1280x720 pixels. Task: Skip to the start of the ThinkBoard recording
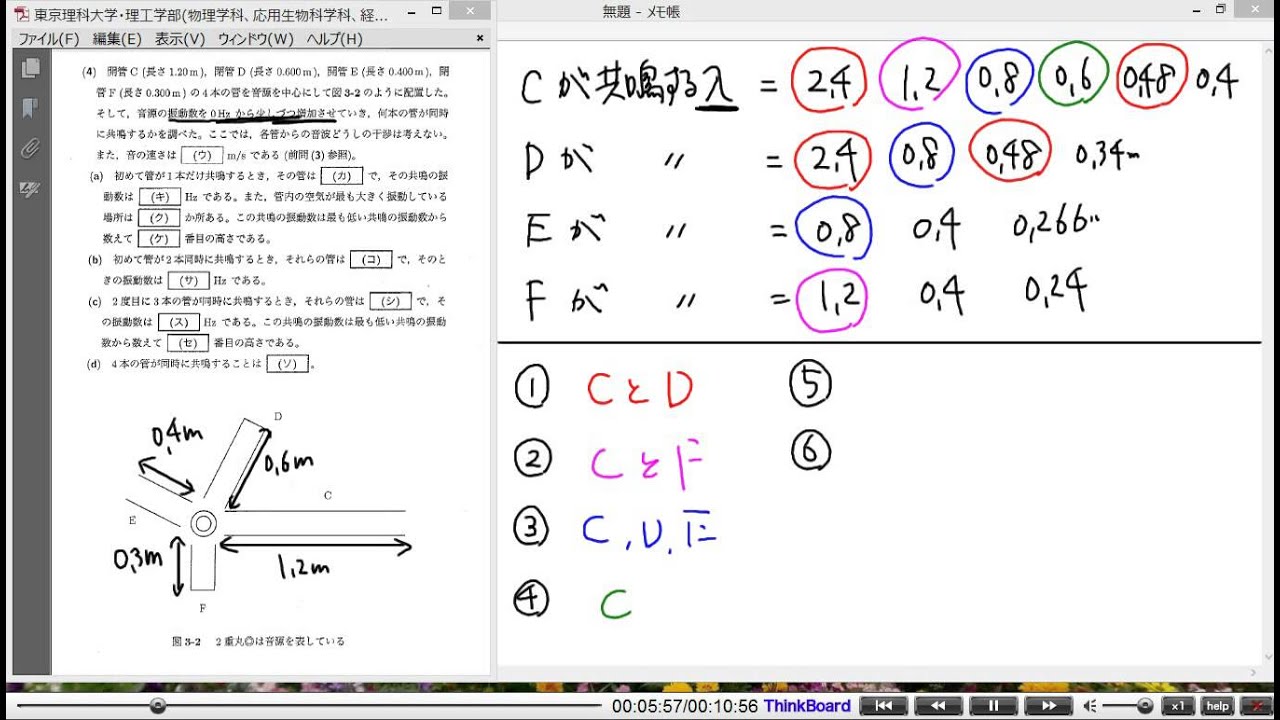coord(883,705)
